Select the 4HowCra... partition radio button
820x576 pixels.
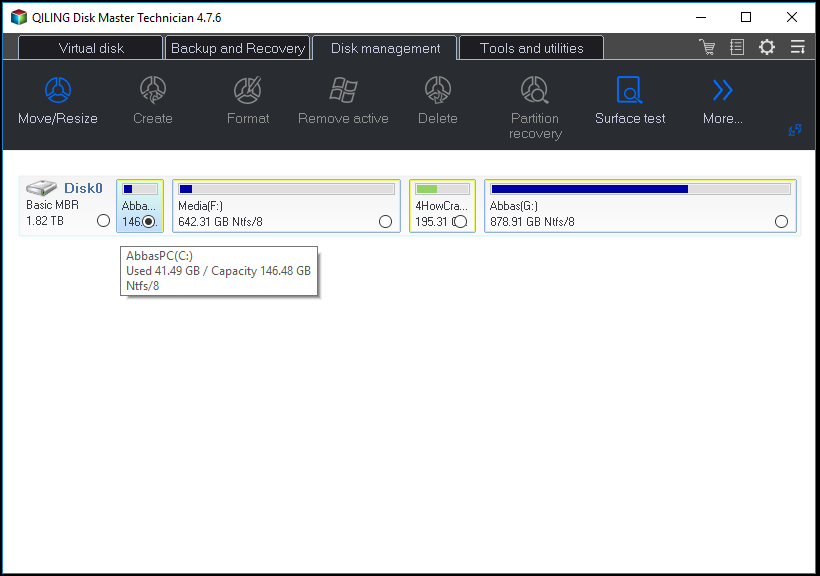460,222
